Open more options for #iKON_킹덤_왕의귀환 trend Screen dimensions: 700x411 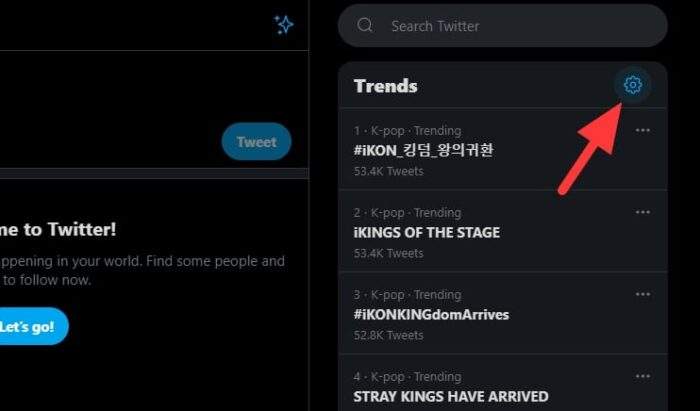coord(642,130)
